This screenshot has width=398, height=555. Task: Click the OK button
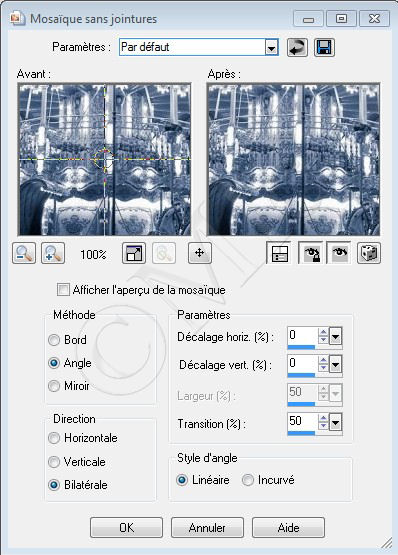(126, 527)
